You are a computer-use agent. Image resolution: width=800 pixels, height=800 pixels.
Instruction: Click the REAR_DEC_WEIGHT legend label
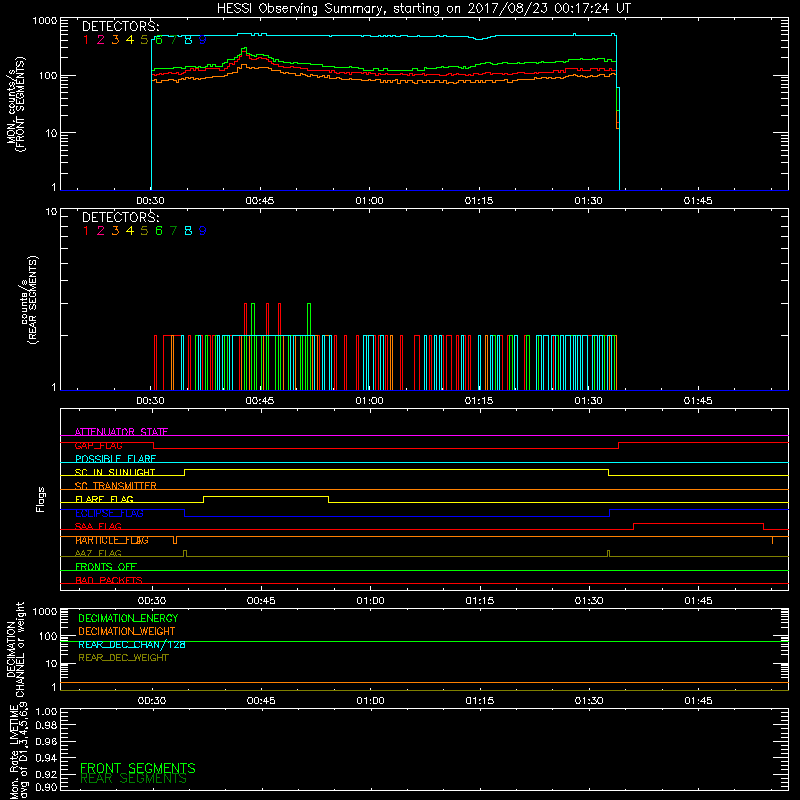click(123, 658)
